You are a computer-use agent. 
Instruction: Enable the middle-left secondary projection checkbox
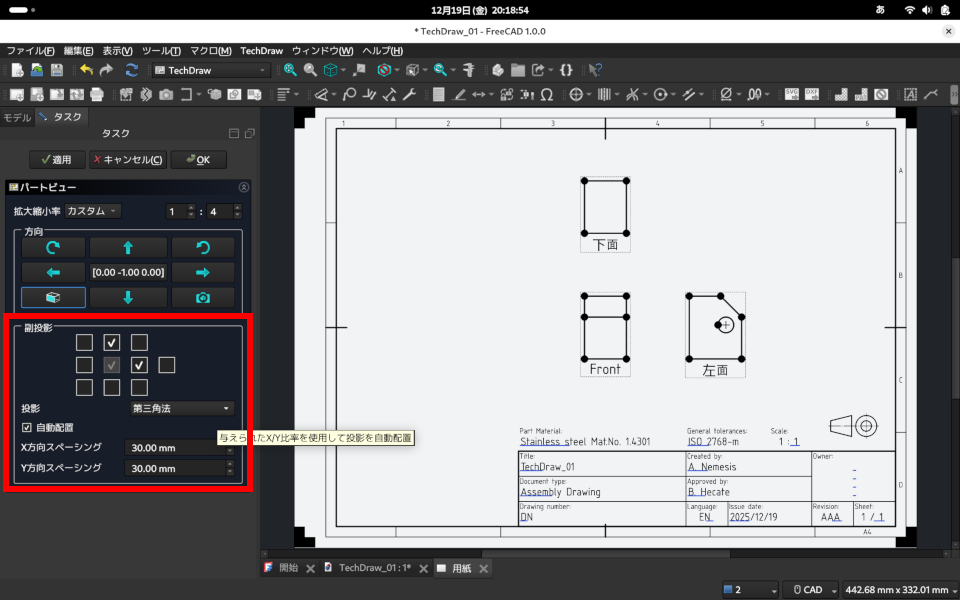[x=84, y=366]
